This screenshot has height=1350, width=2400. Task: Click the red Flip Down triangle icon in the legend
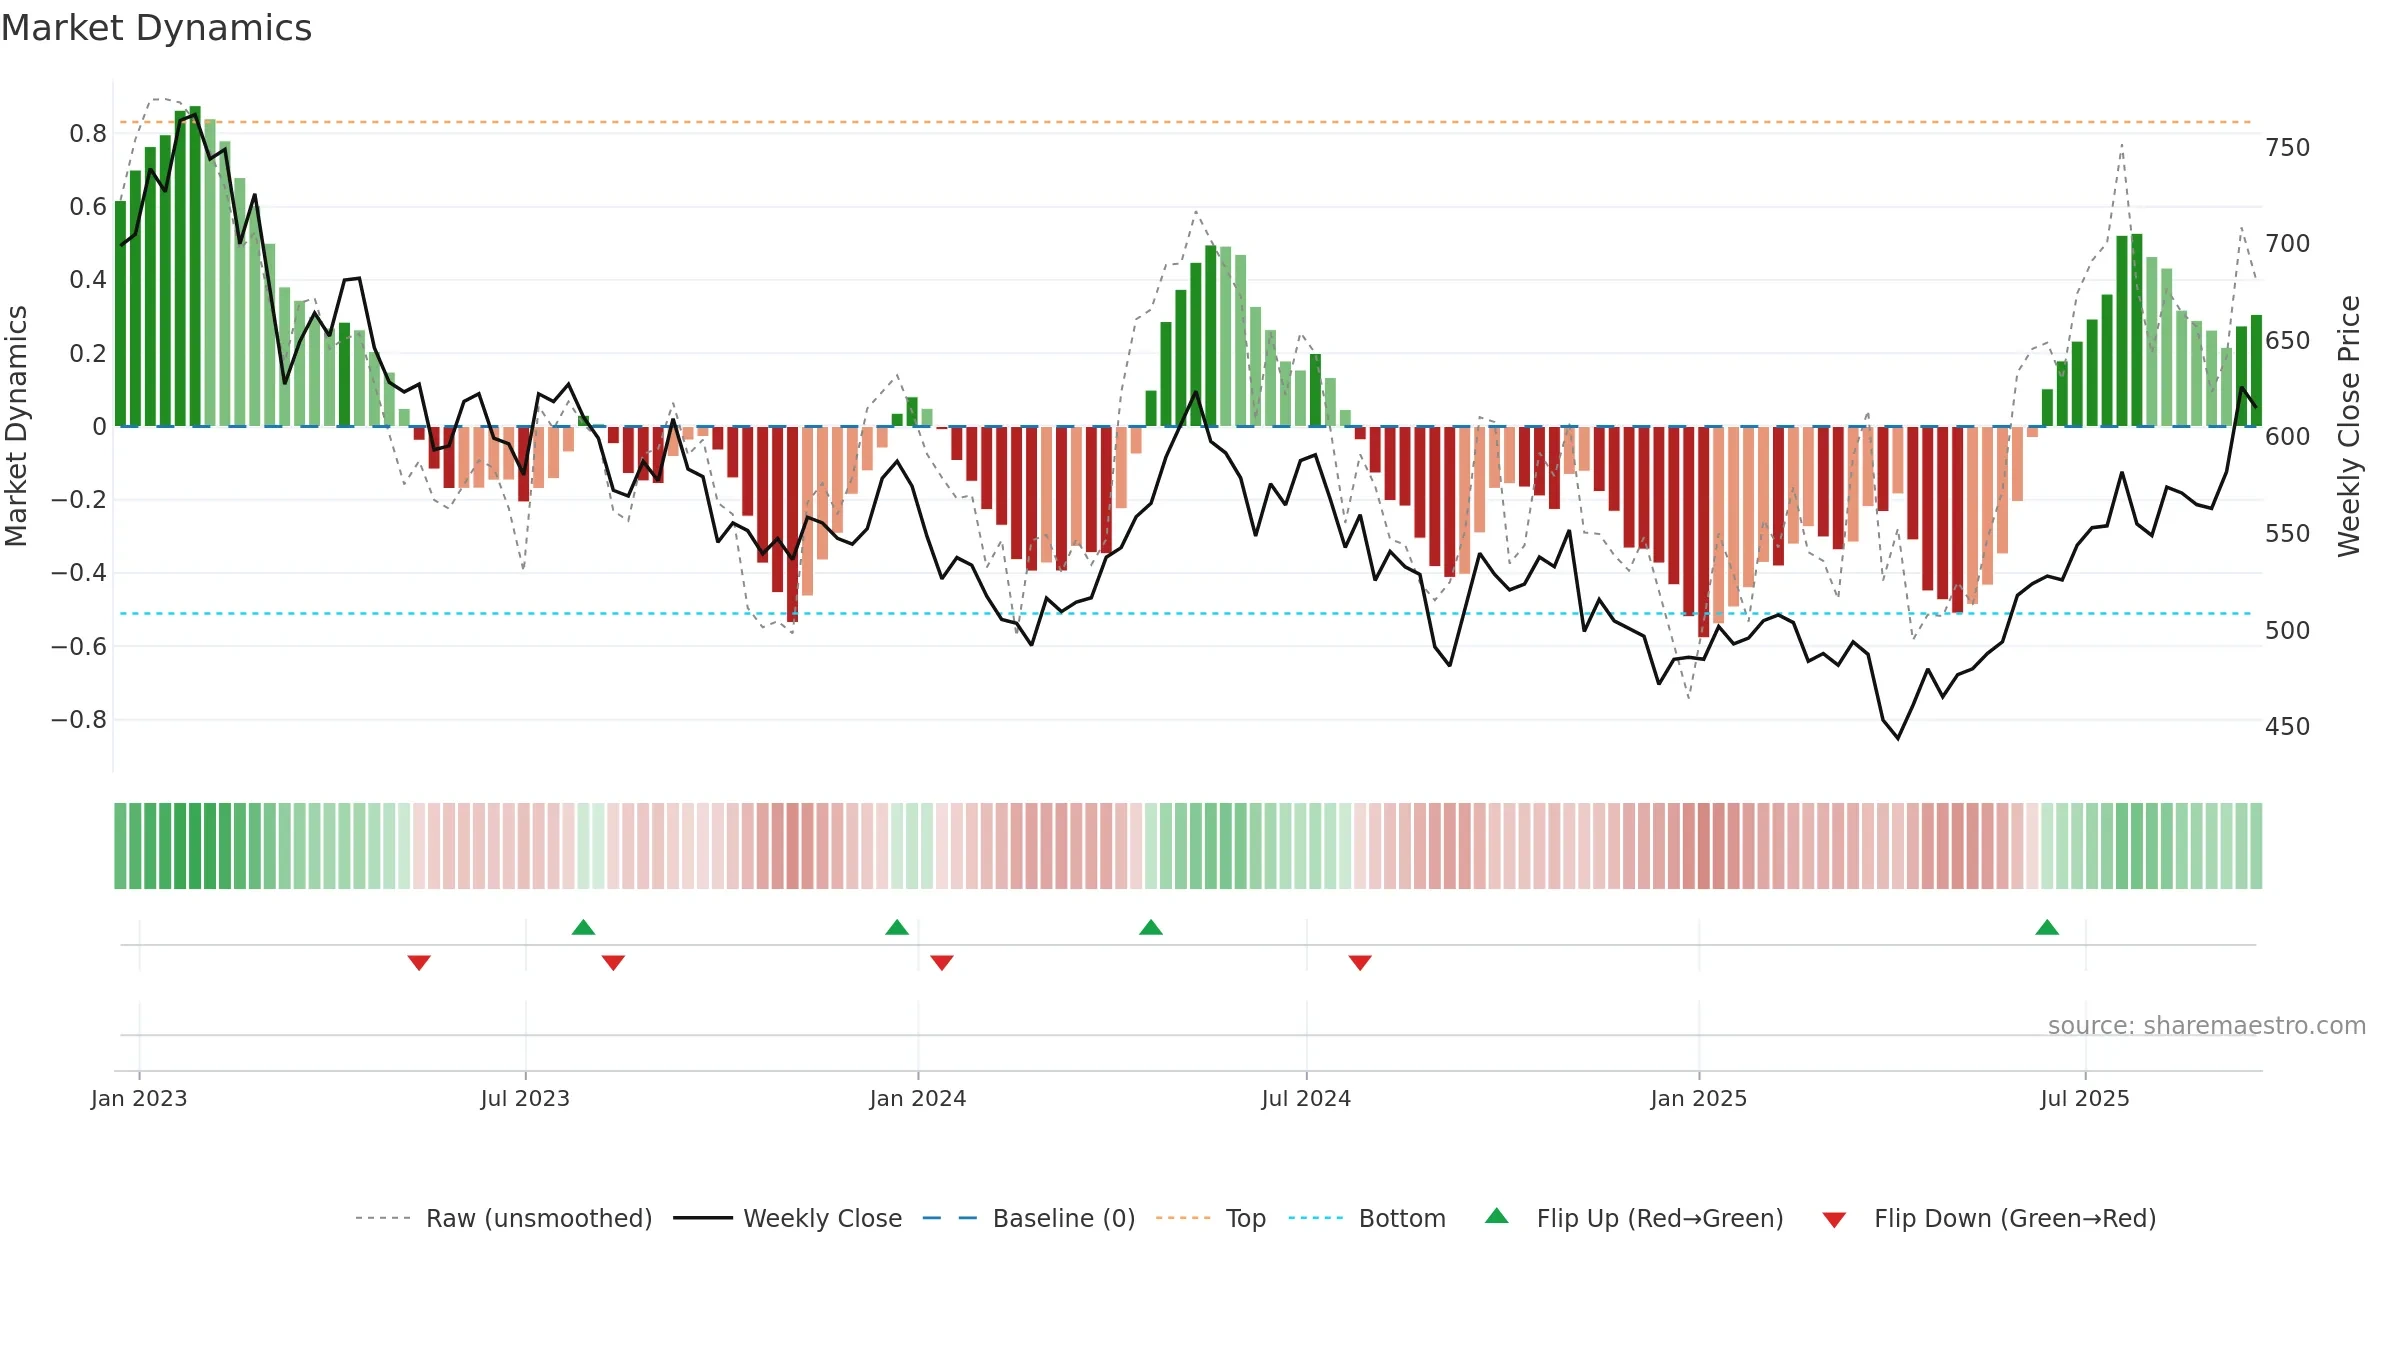click(x=1834, y=1220)
